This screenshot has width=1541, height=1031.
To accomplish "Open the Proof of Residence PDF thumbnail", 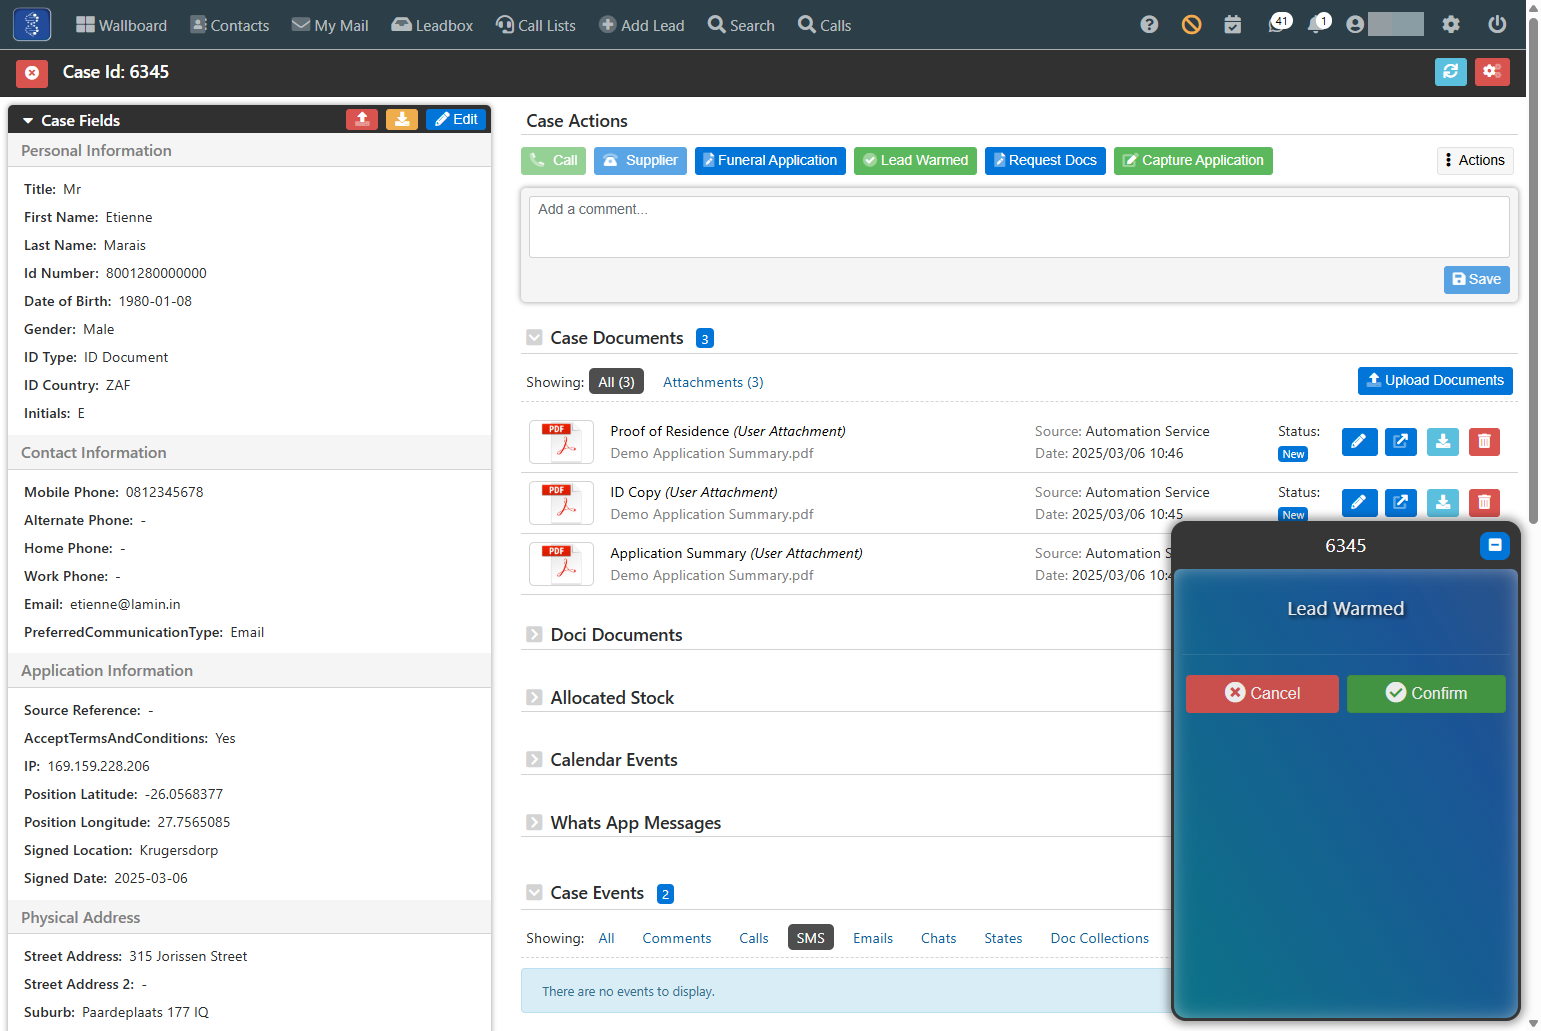I will tap(561, 442).
